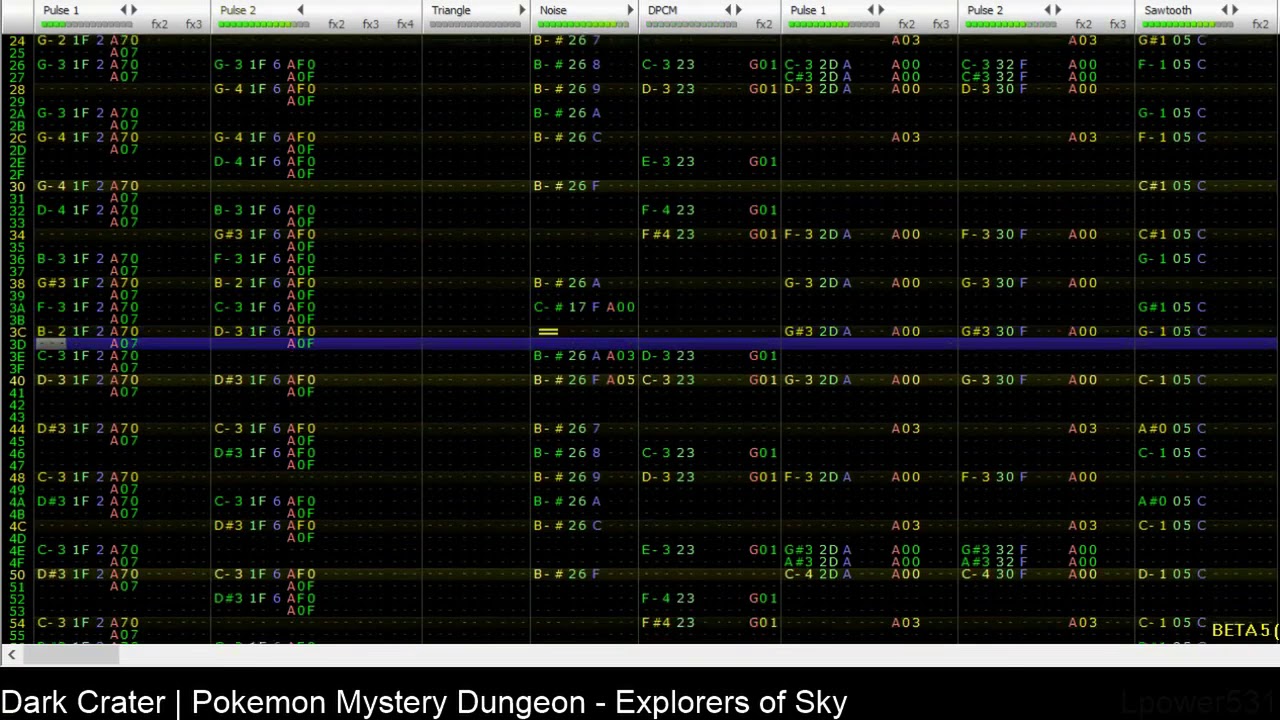
Task: Click row number 40 in the pattern
Action: tap(17, 380)
